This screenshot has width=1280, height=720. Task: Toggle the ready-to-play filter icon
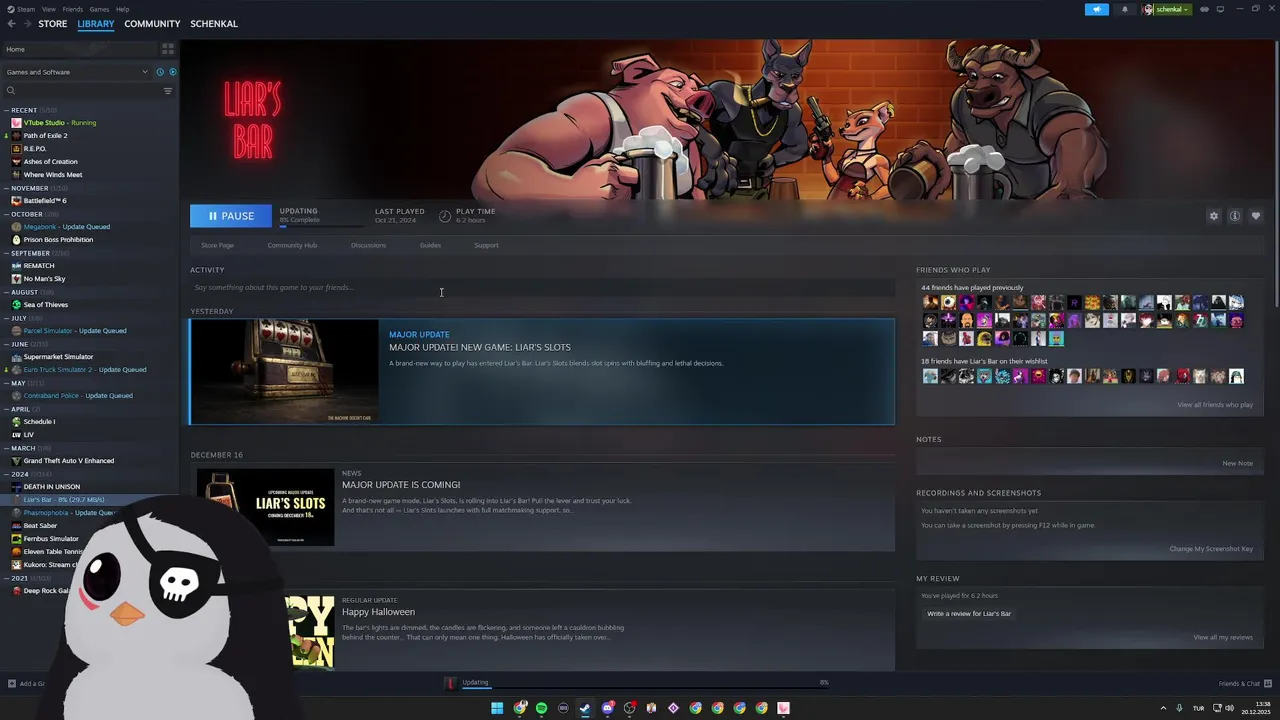click(x=172, y=72)
